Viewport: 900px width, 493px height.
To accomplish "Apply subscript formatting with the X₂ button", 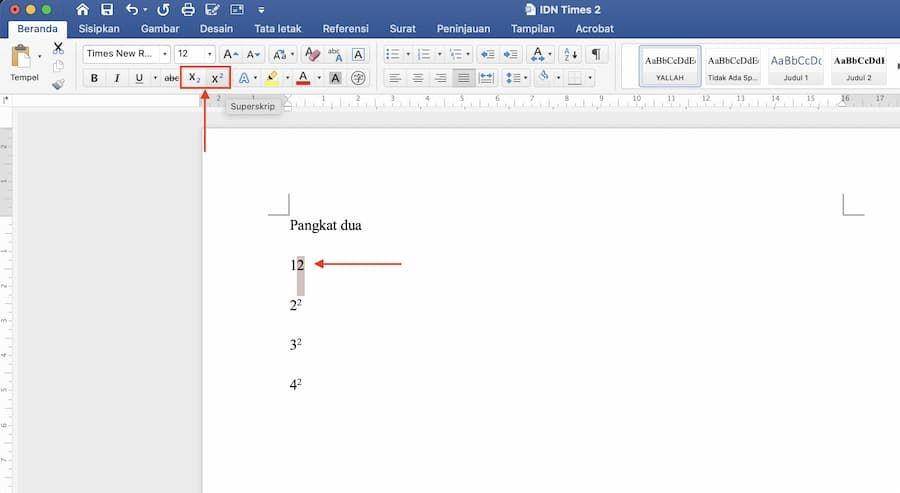I will pos(194,78).
